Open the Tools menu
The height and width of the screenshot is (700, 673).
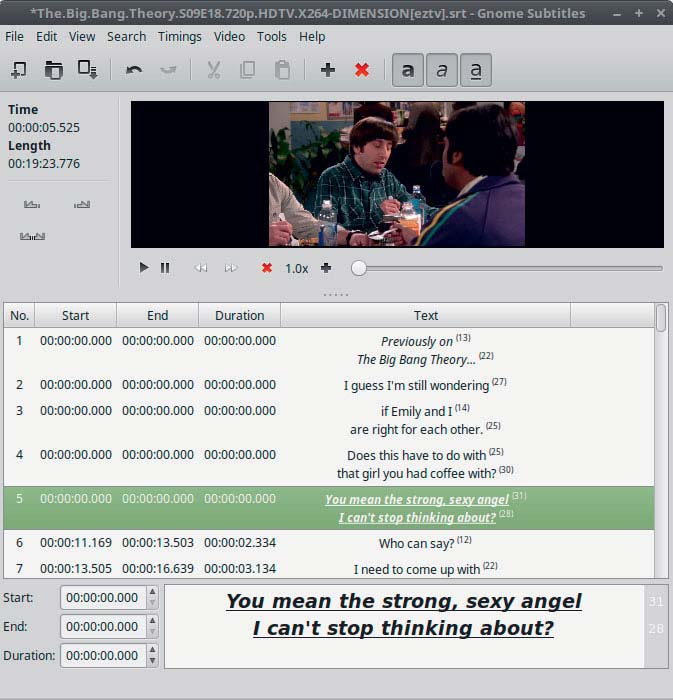[x=271, y=37]
